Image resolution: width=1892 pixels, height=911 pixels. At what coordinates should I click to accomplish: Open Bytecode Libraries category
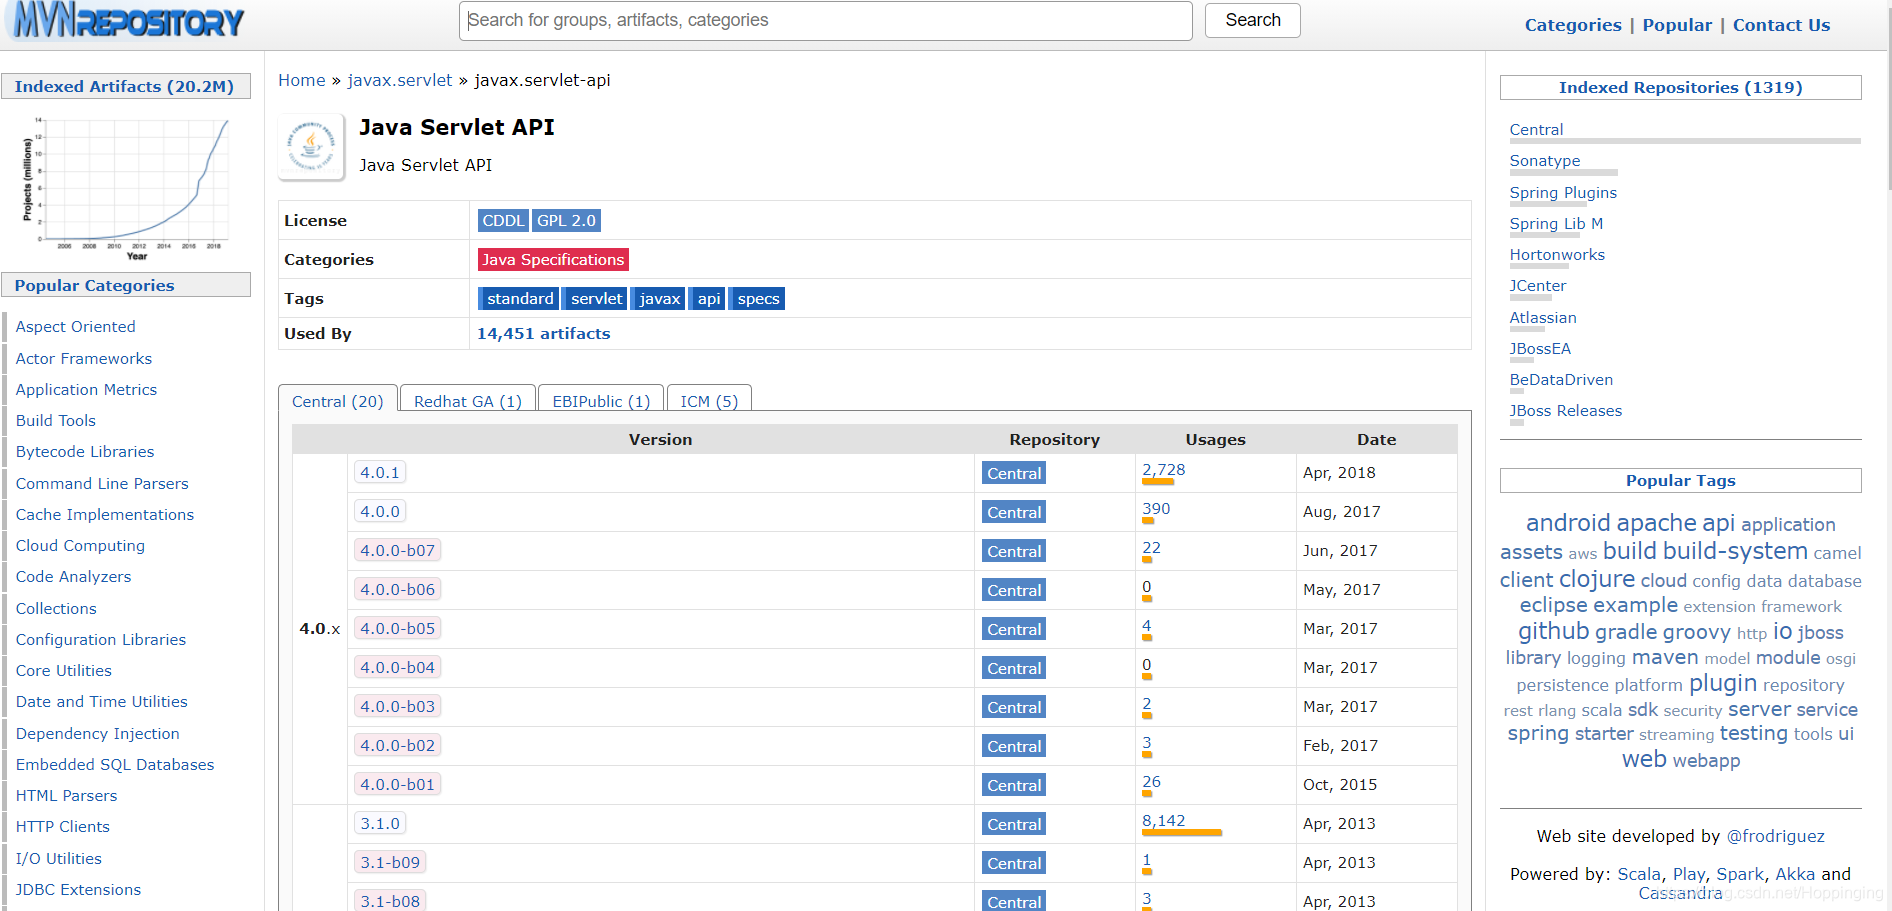(x=85, y=451)
